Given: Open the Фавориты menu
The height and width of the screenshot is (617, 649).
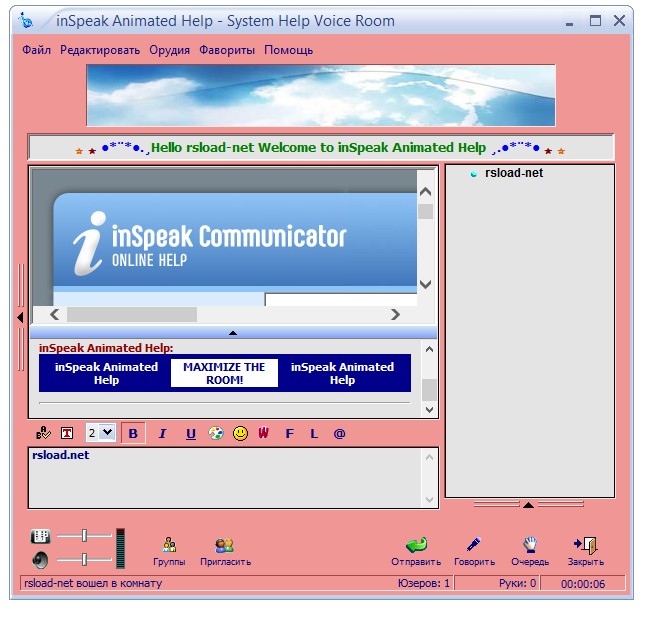Looking at the screenshot, I should pos(227,50).
